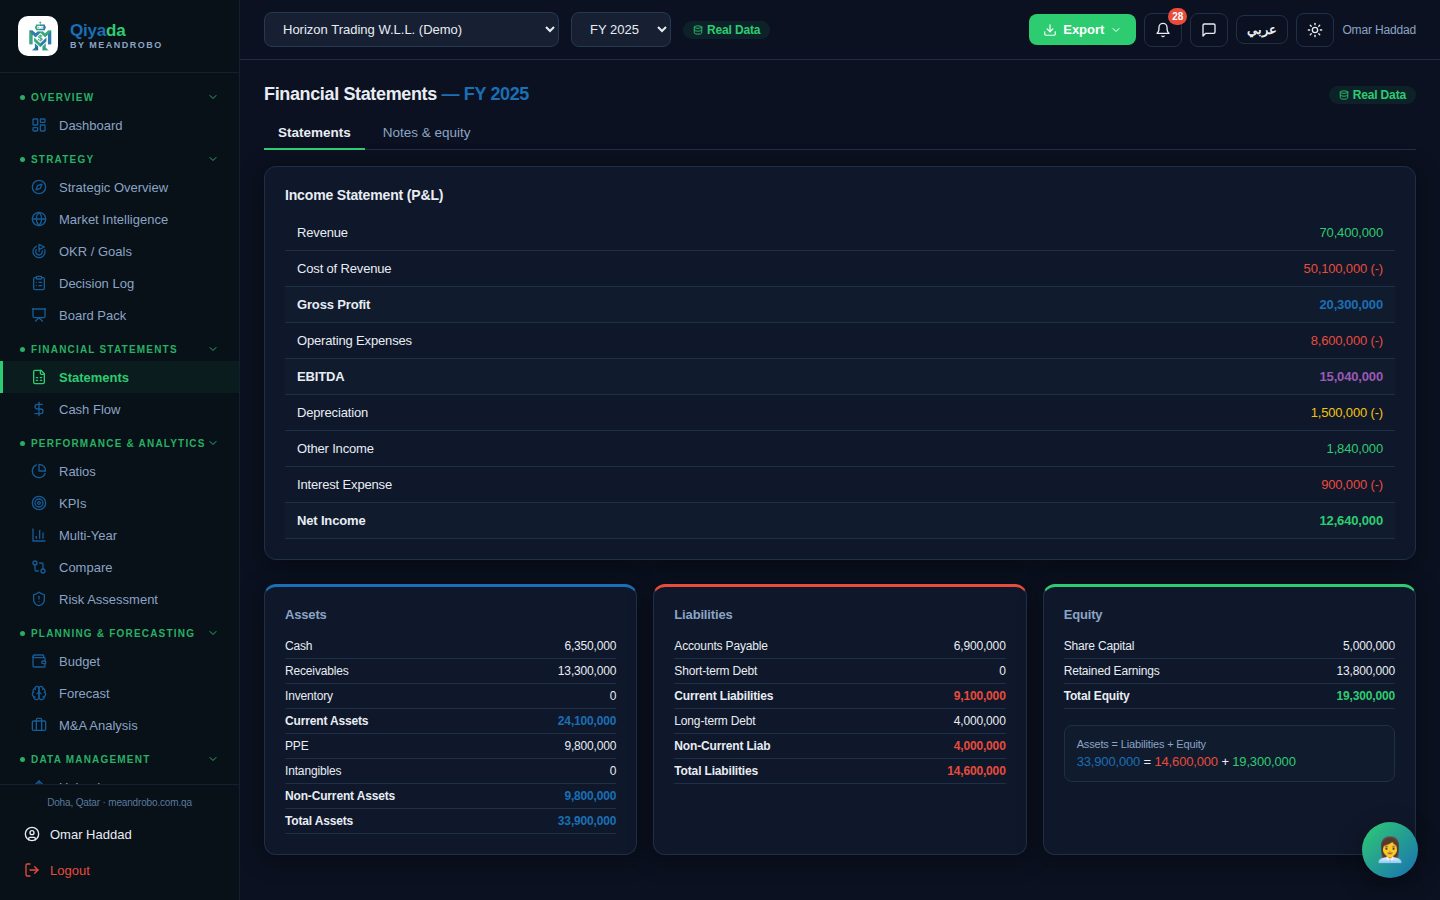The image size is (1440, 900).
Task: Click the Real Data badge in header
Action: 726,30
